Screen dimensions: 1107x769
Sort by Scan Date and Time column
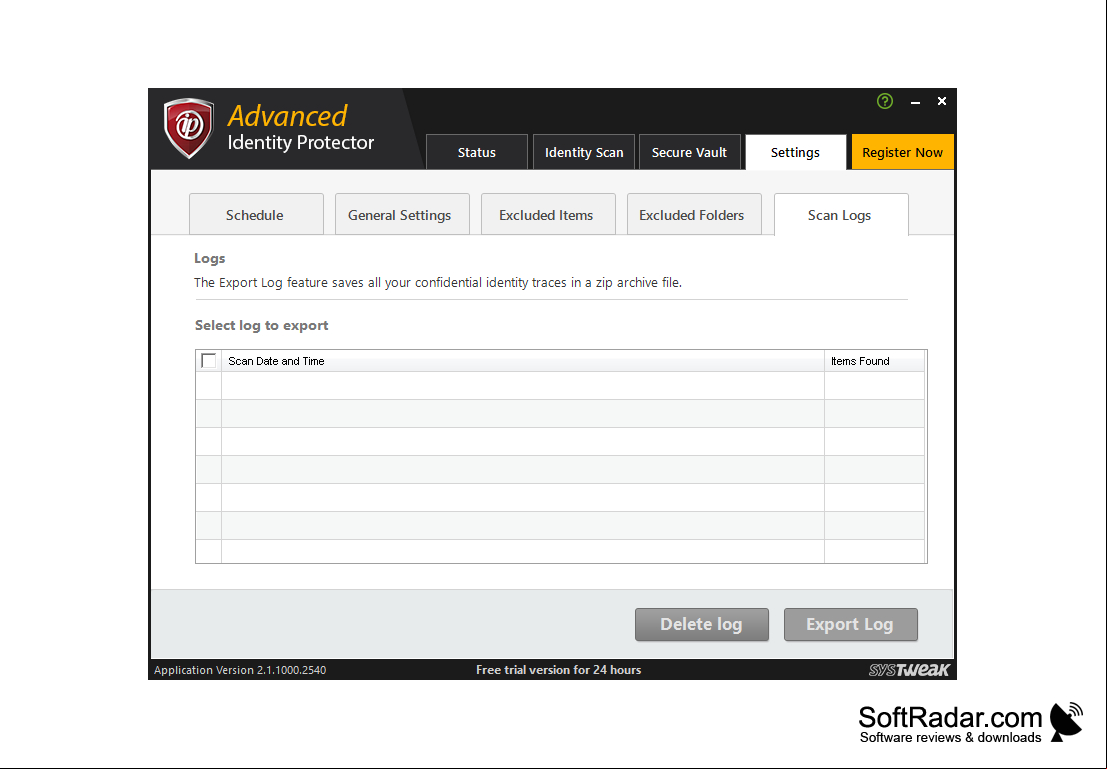pos(522,361)
